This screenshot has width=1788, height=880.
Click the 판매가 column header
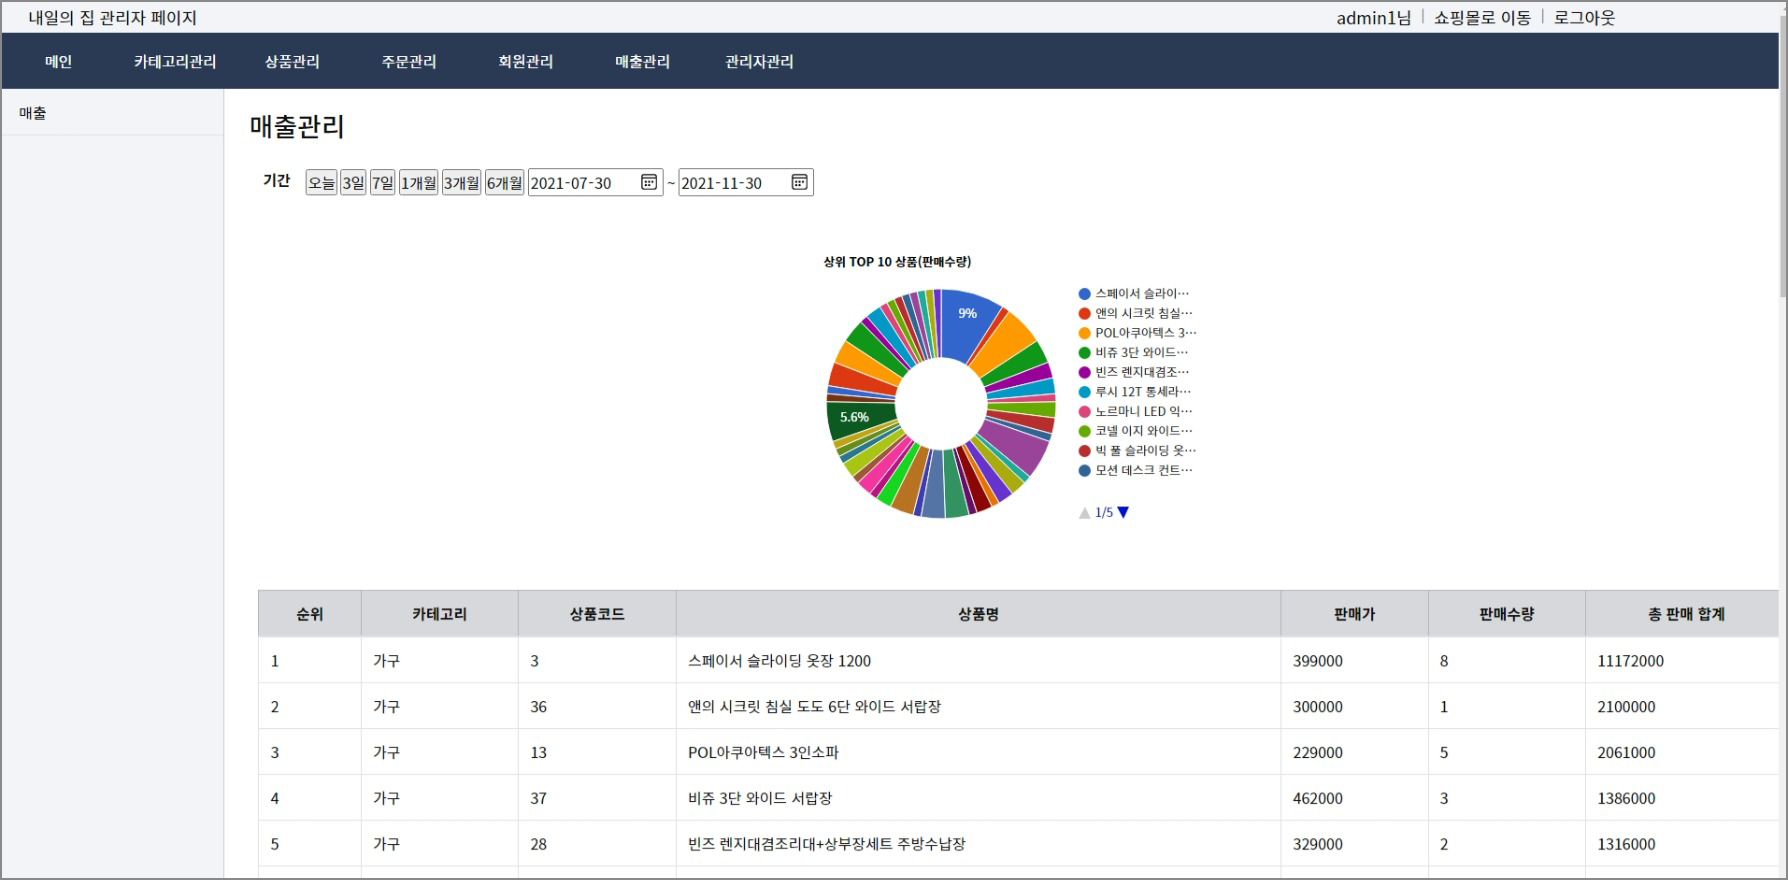(1354, 614)
